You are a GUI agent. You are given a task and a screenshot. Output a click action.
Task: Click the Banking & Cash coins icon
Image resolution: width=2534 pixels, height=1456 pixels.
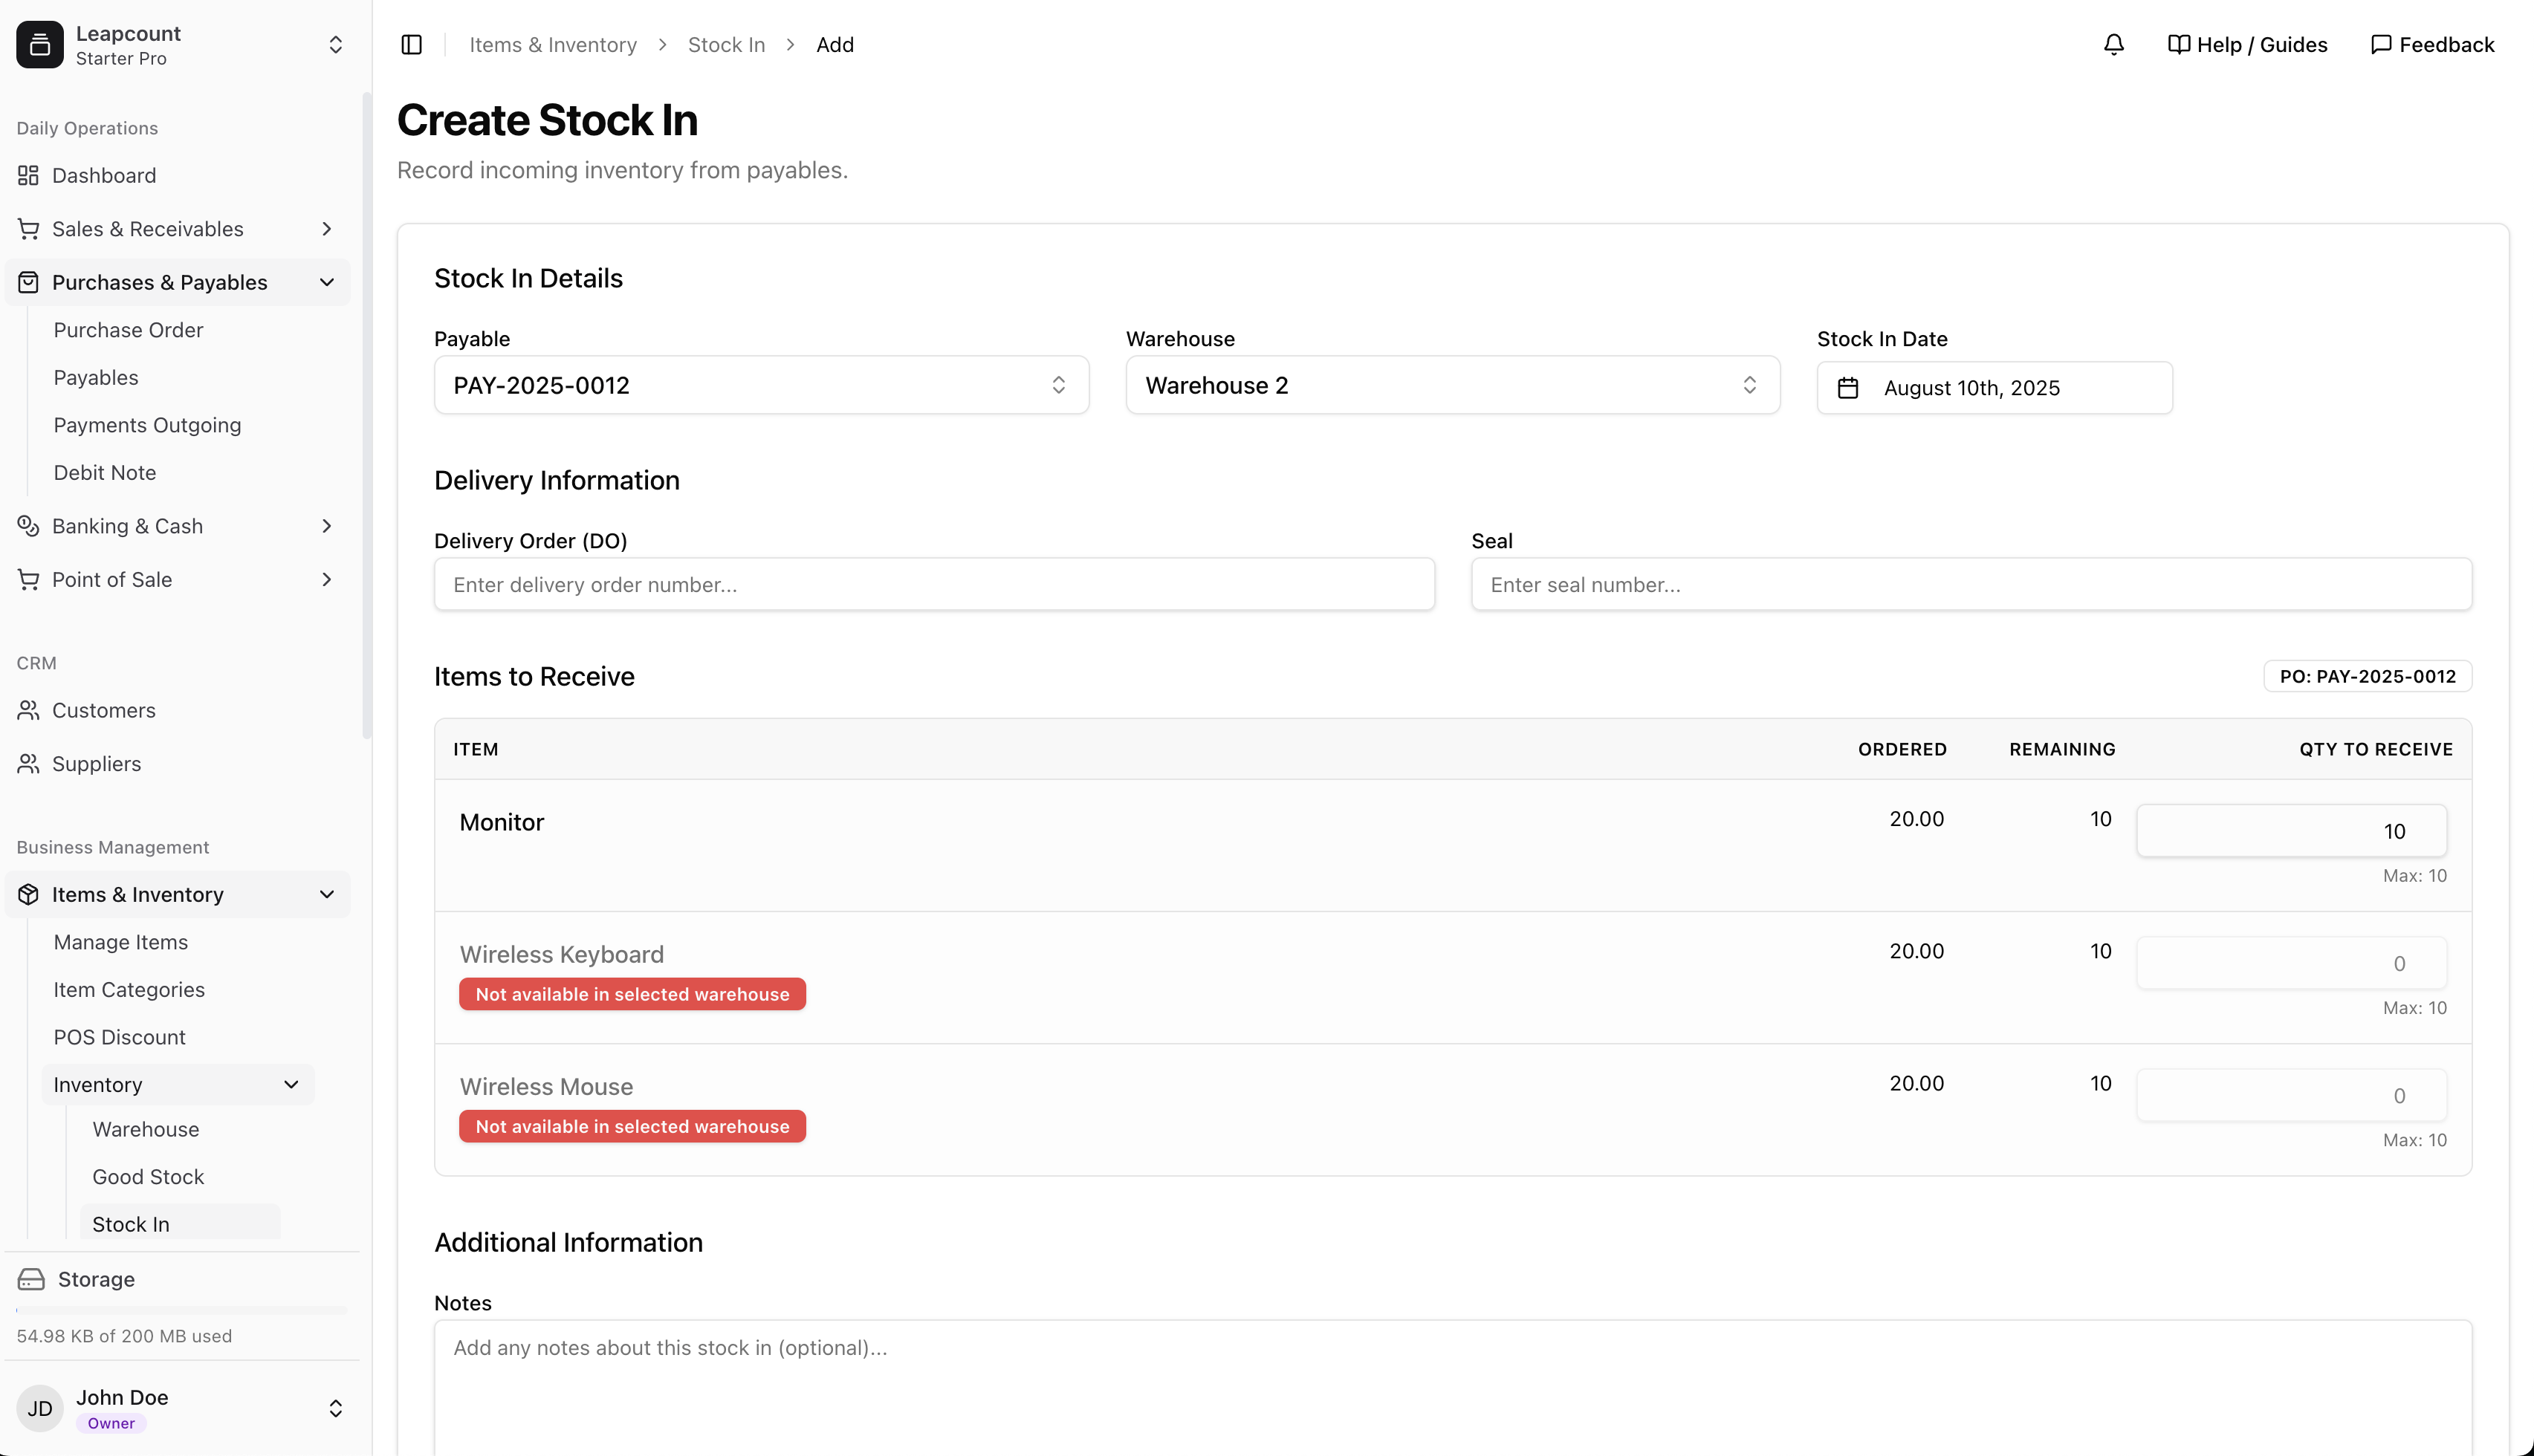click(x=28, y=526)
